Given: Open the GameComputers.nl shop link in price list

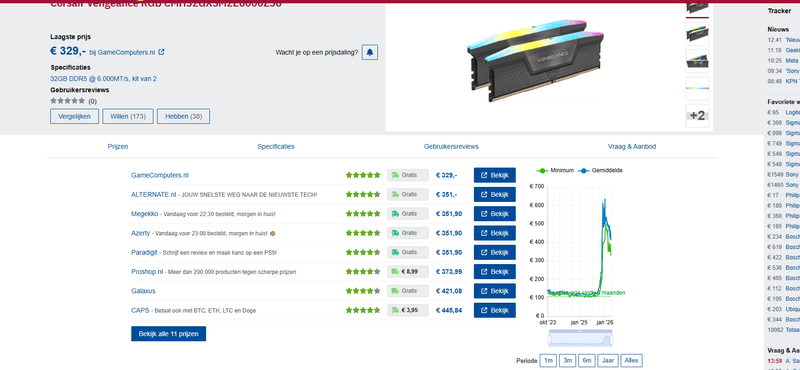Looking at the screenshot, I should 160,175.
